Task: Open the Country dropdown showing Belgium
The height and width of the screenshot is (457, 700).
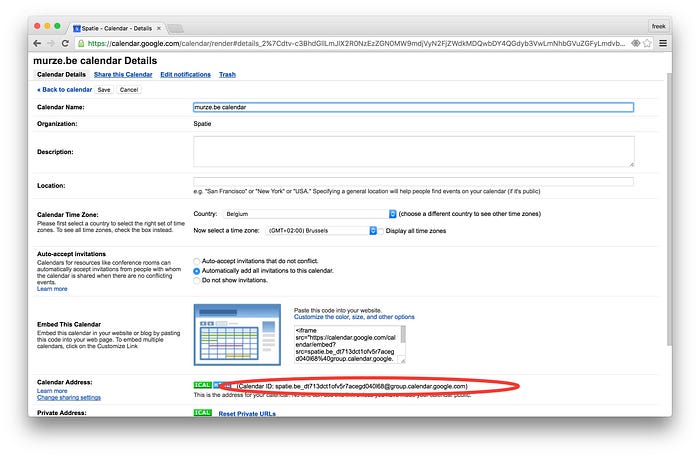Action: [309, 214]
